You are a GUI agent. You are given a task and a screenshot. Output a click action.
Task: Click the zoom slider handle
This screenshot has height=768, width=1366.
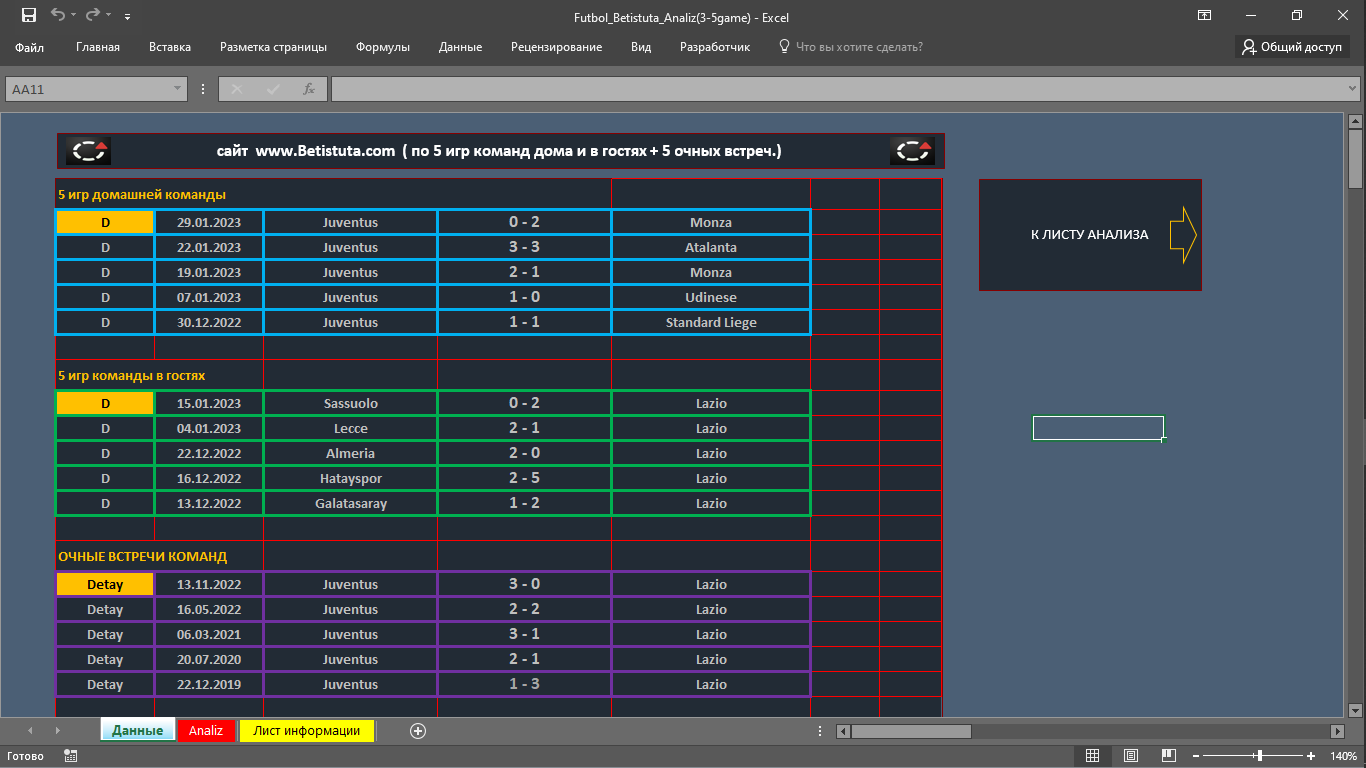pyautogui.click(x=1259, y=756)
